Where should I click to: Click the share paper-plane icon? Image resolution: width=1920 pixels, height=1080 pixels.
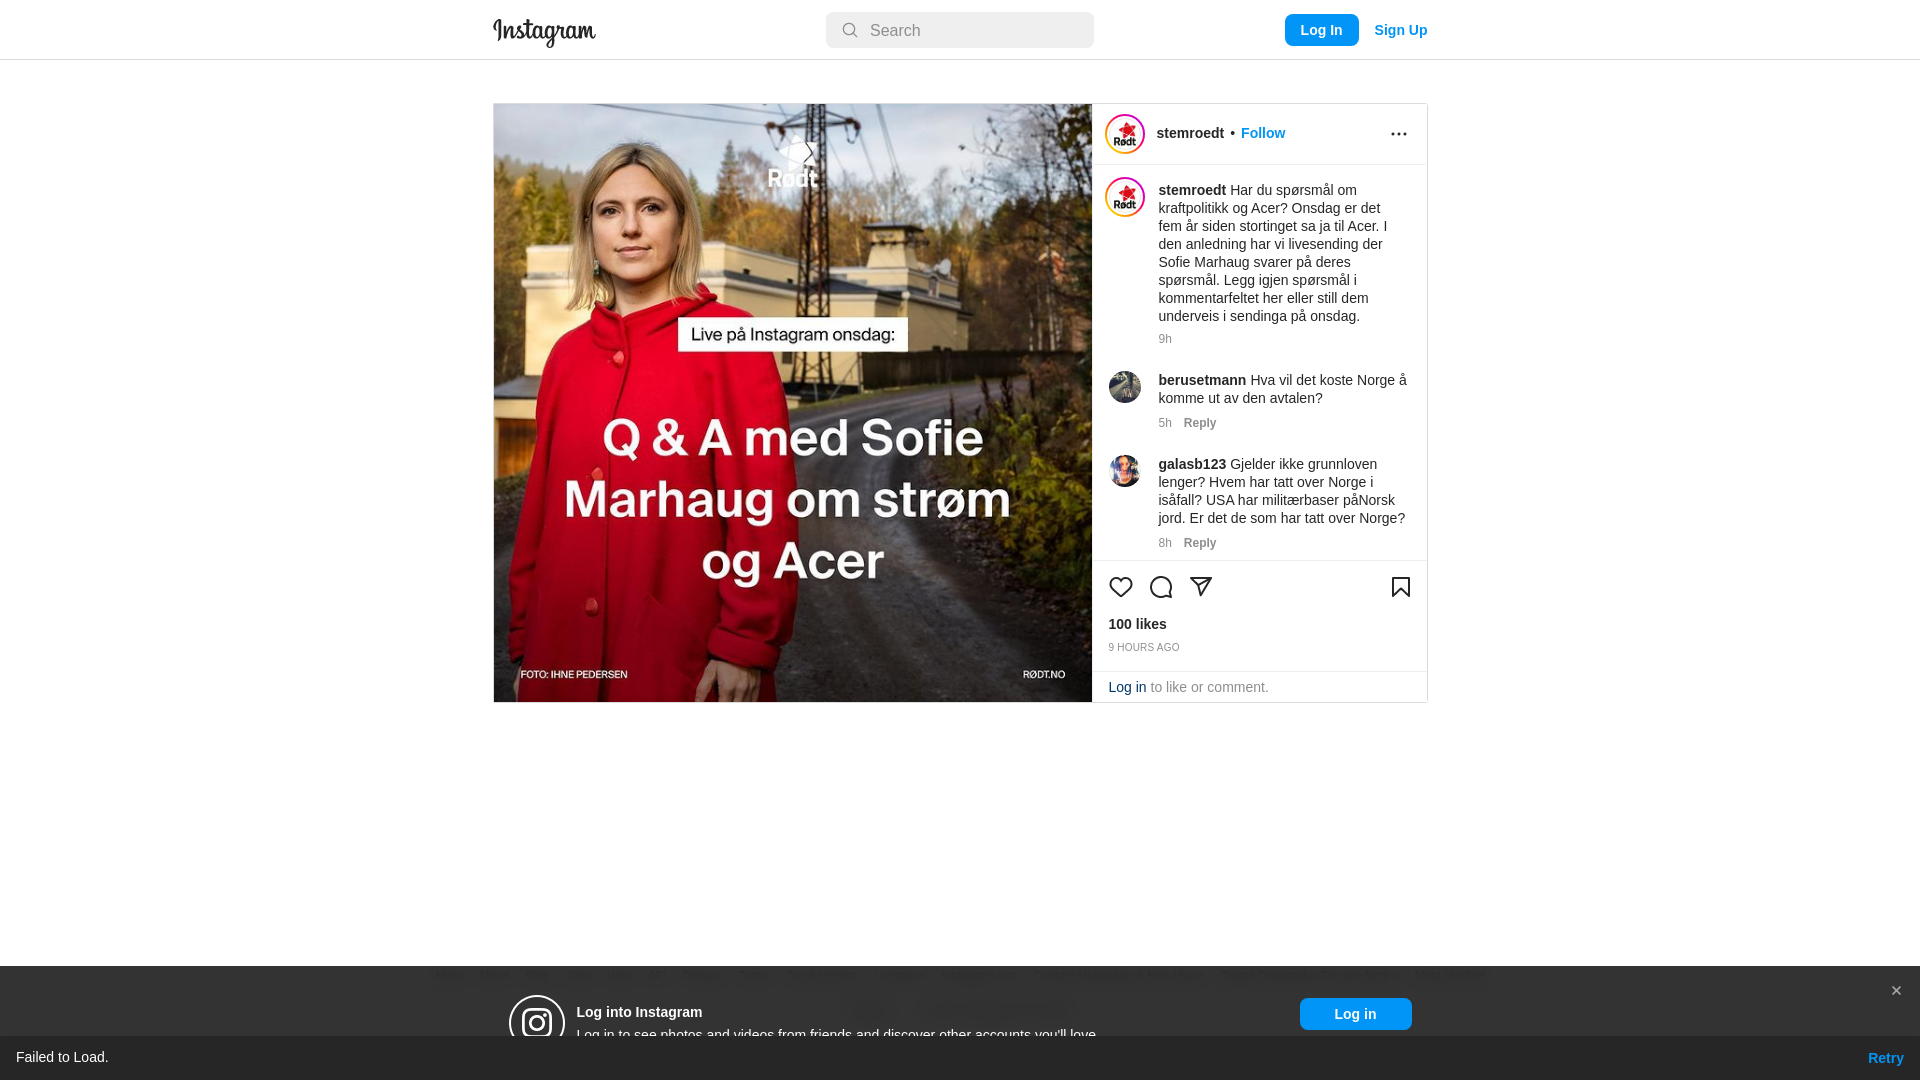coord(1201,587)
